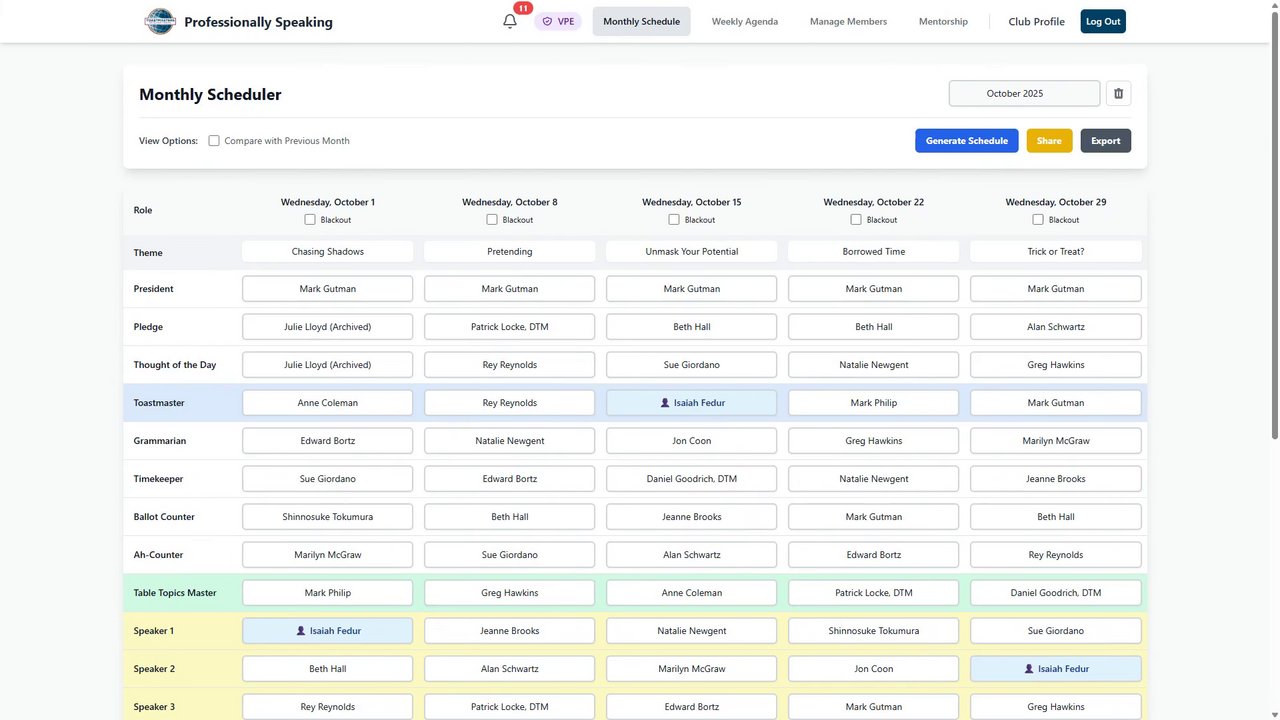Select October 22 Speaker 1 cell Shinnosuke Tokumura
The image size is (1280, 720).
point(874,631)
